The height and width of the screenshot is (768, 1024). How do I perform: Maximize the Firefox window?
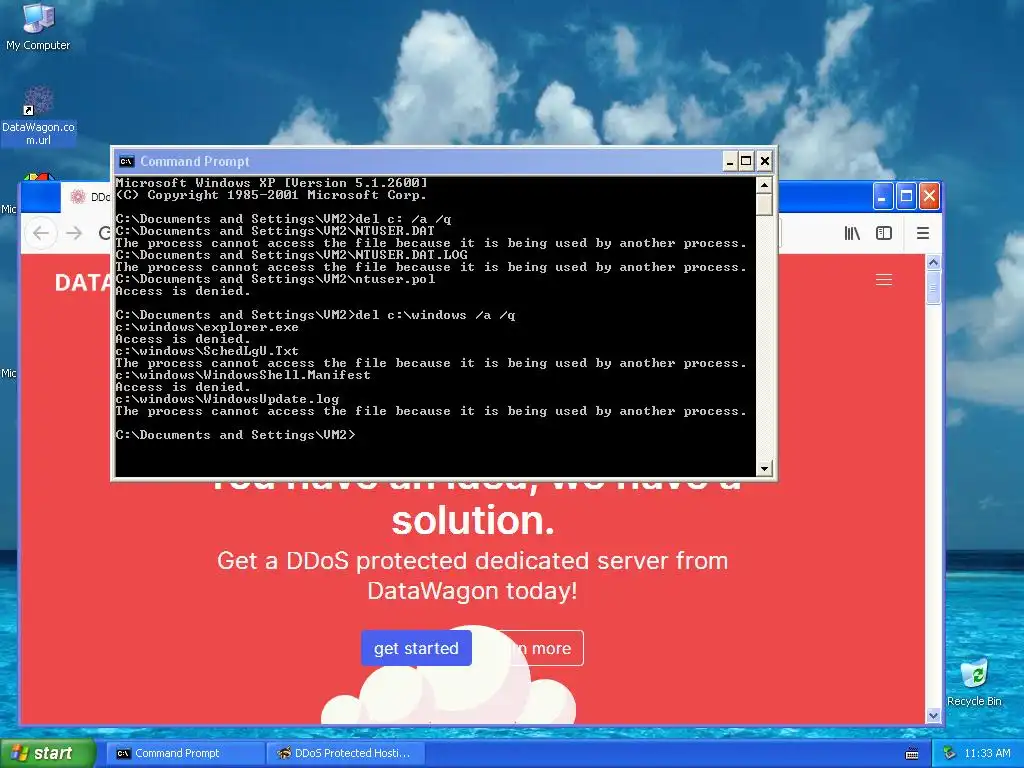coord(906,197)
